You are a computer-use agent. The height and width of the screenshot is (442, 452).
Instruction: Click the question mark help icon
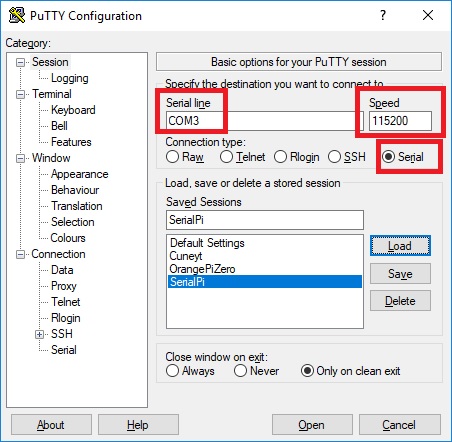tap(383, 15)
